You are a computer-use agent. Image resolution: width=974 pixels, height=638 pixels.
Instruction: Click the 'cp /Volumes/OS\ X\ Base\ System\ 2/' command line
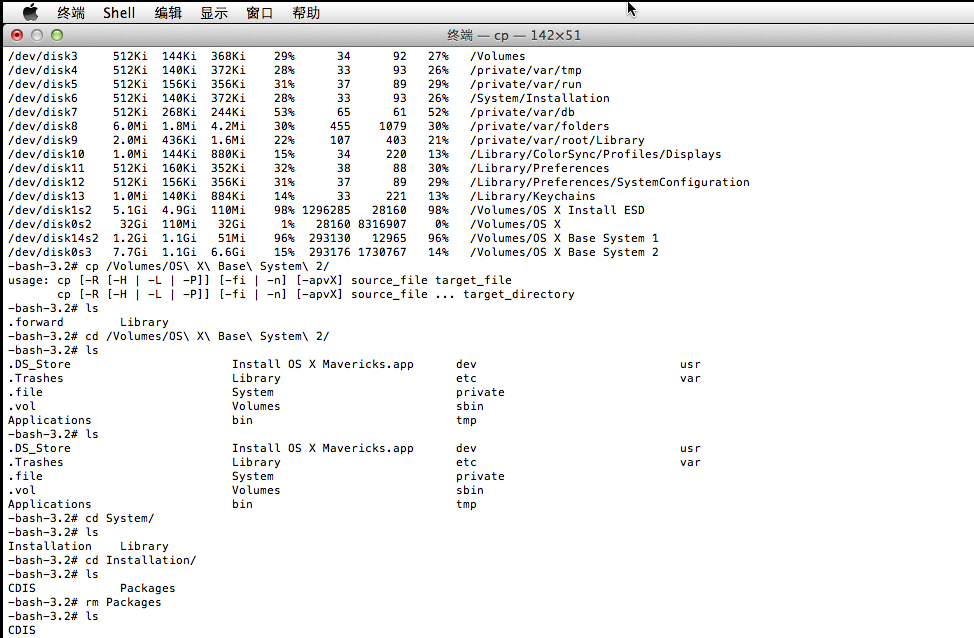[x=207, y=266]
